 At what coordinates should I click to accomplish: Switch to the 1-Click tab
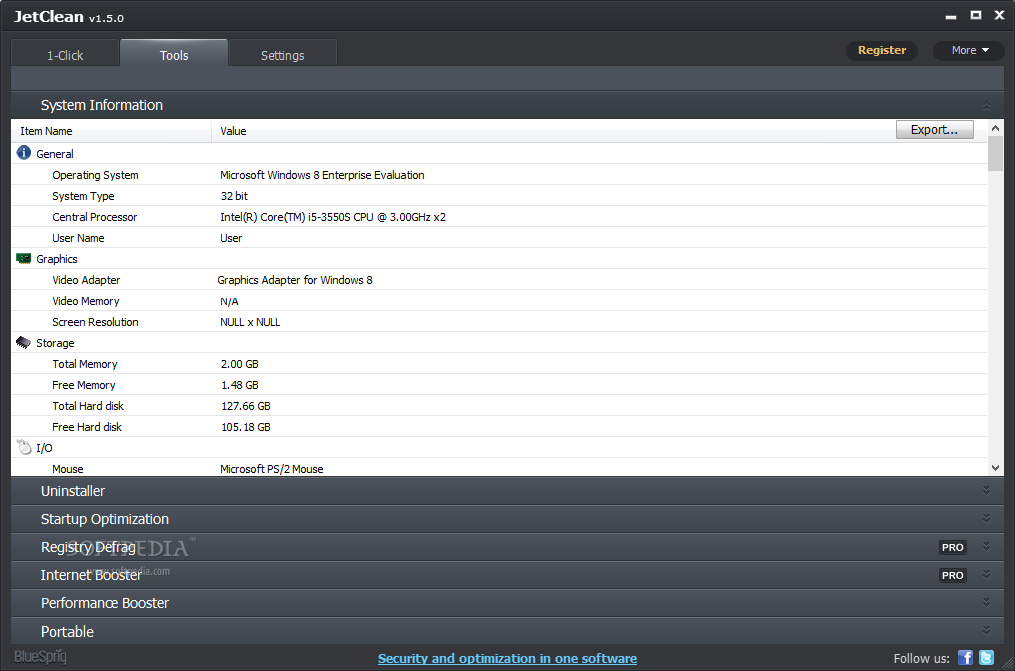pos(65,55)
